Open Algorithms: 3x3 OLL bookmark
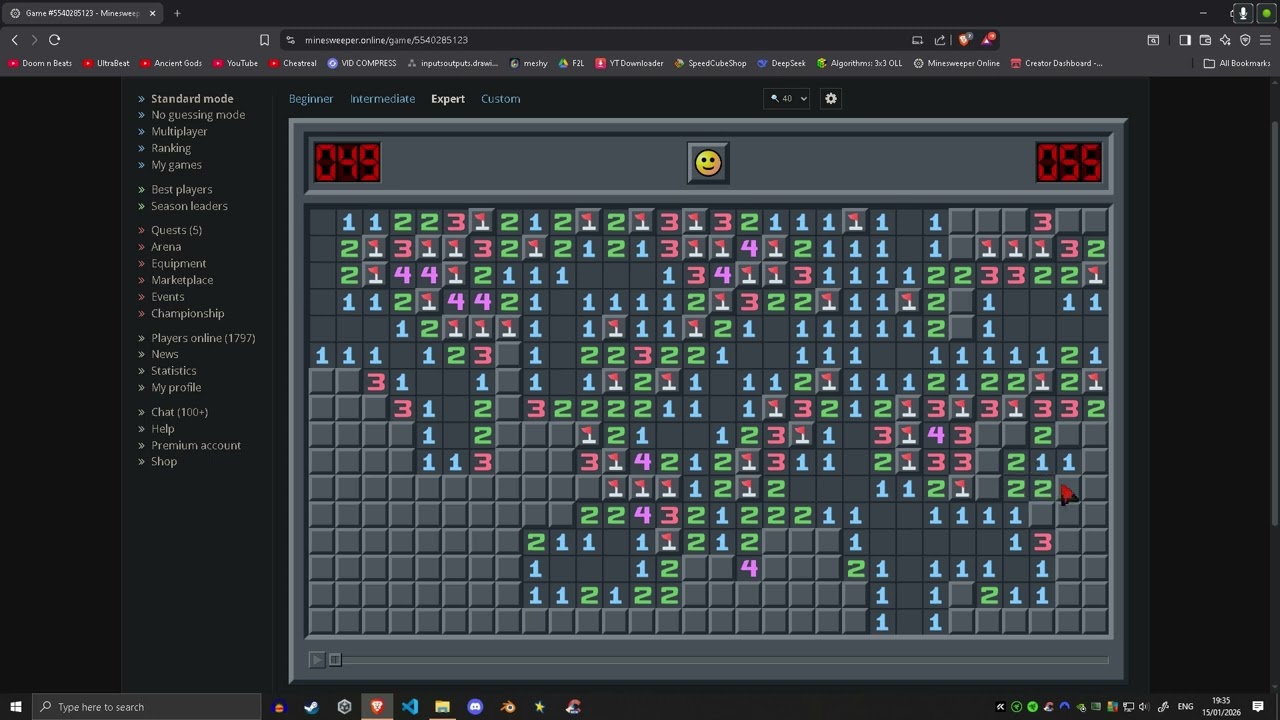1280x720 pixels. click(x=859, y=63)
